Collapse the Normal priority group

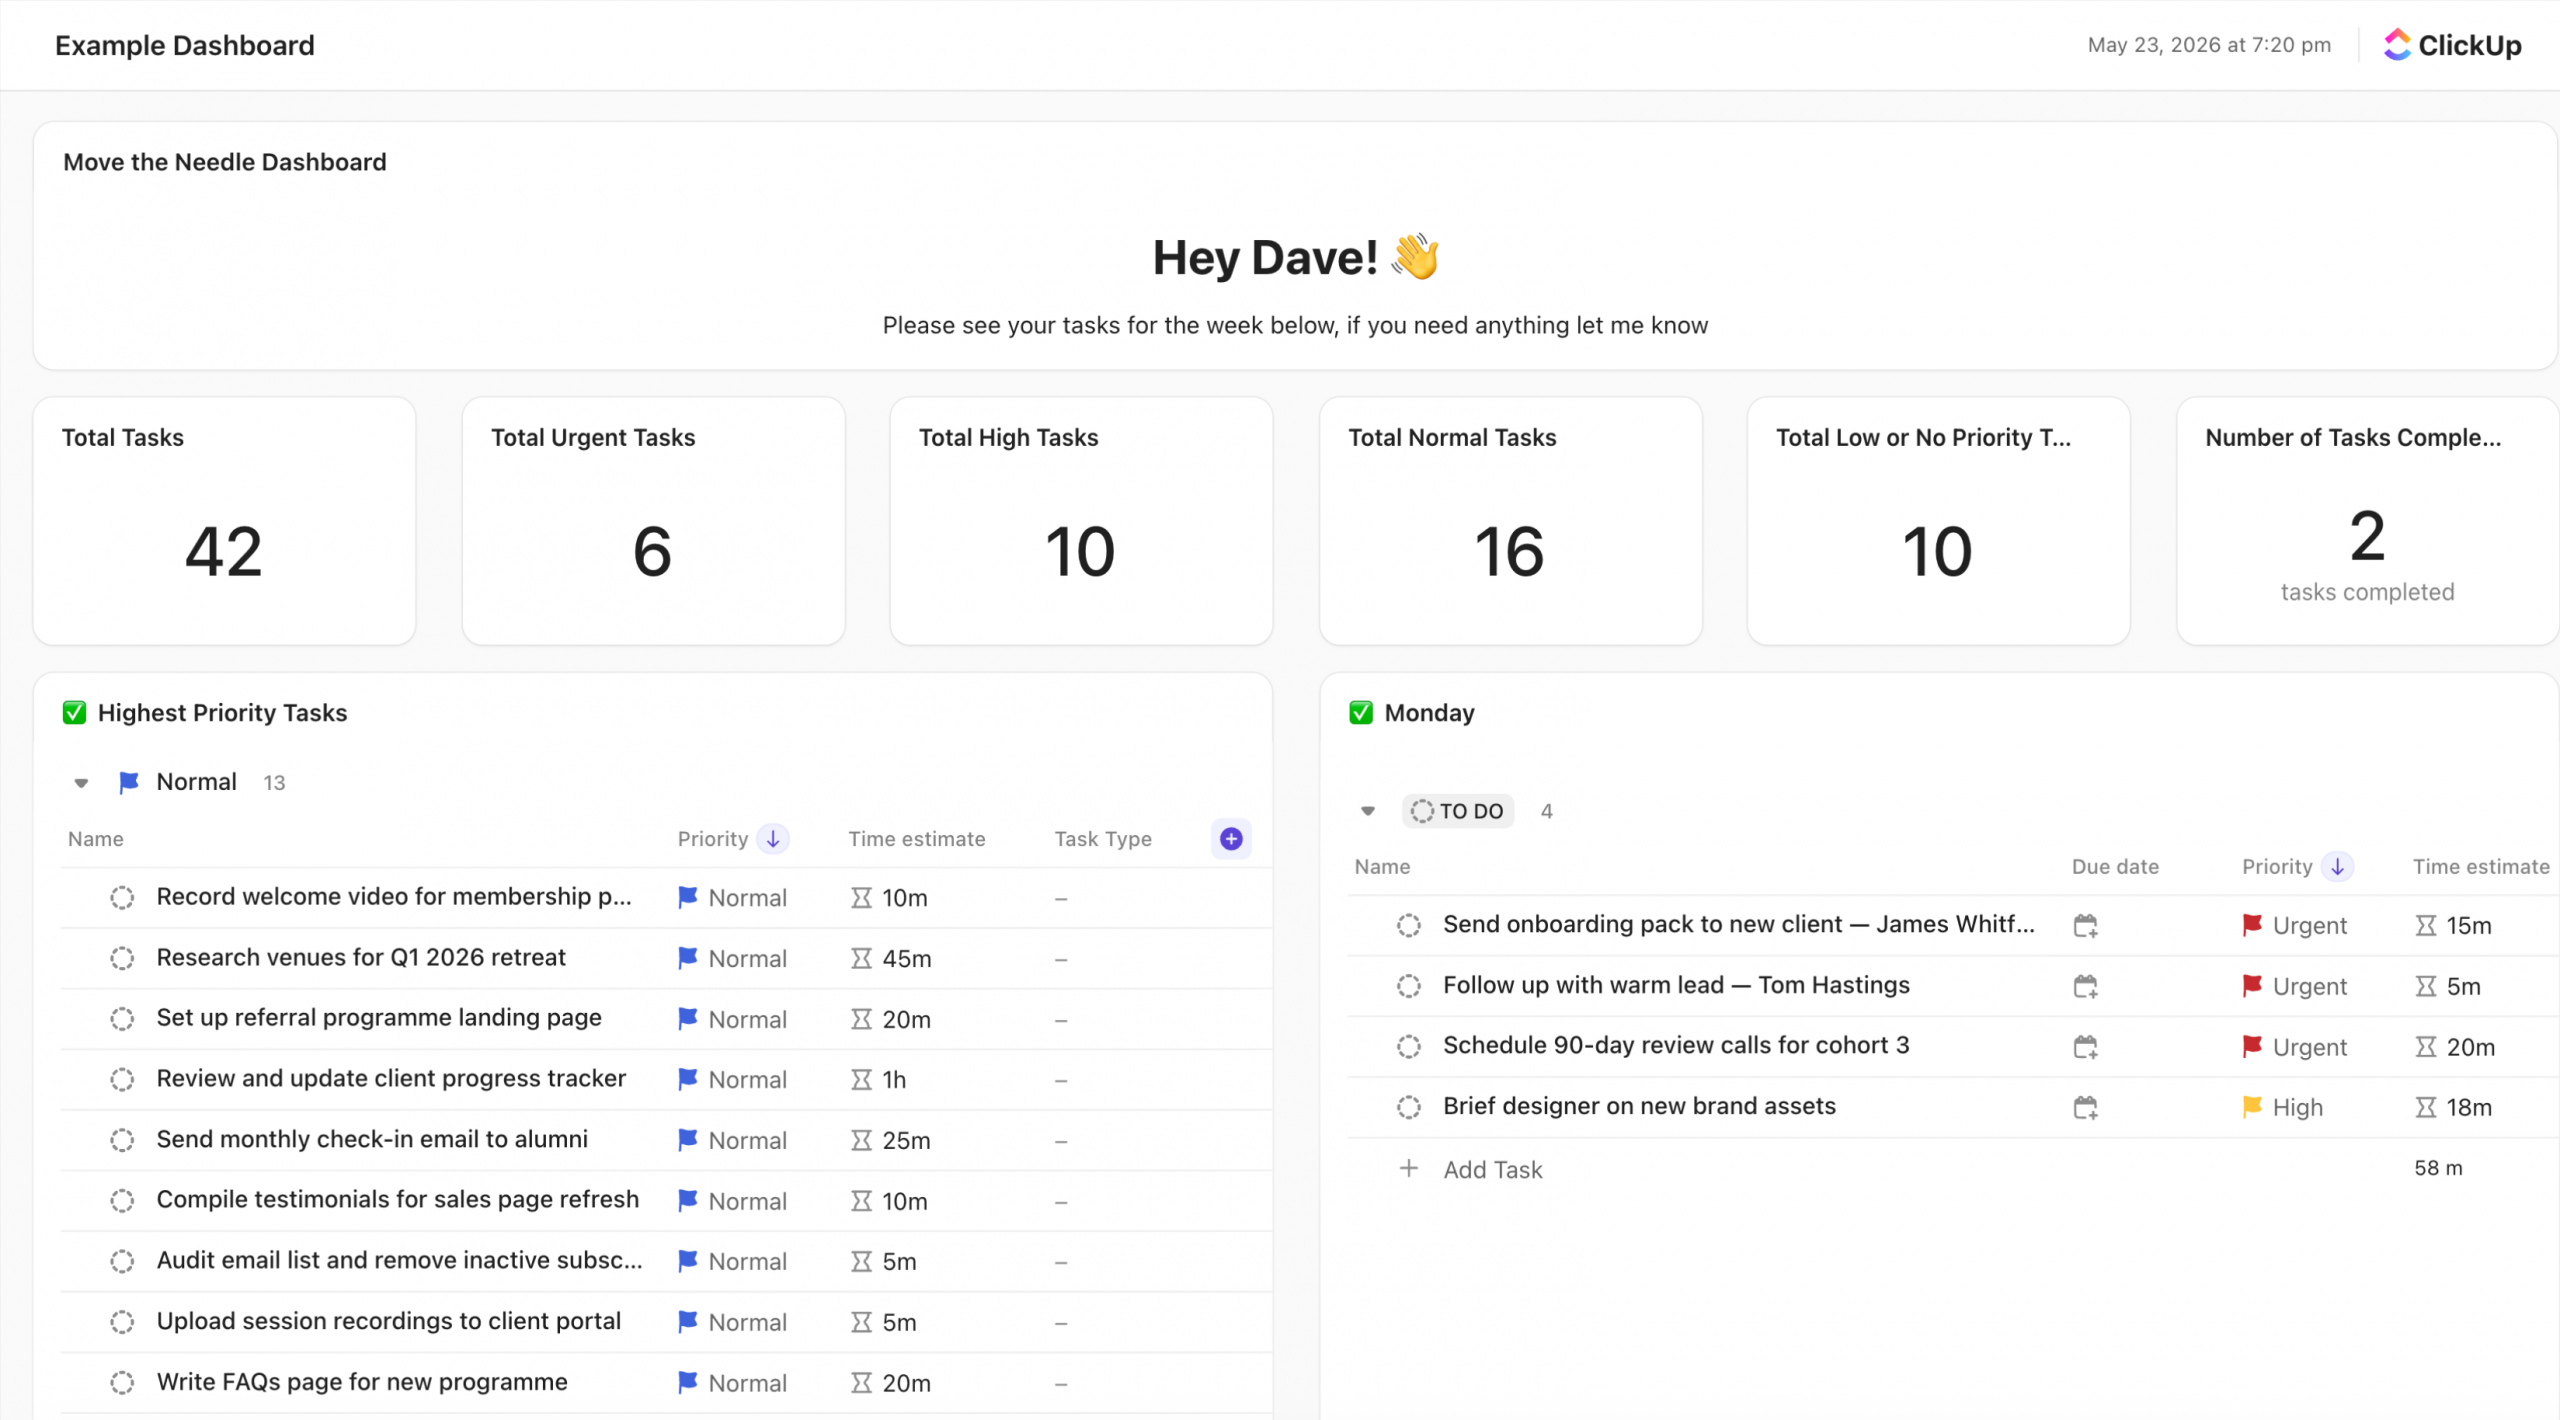click(x=81, y=783)
